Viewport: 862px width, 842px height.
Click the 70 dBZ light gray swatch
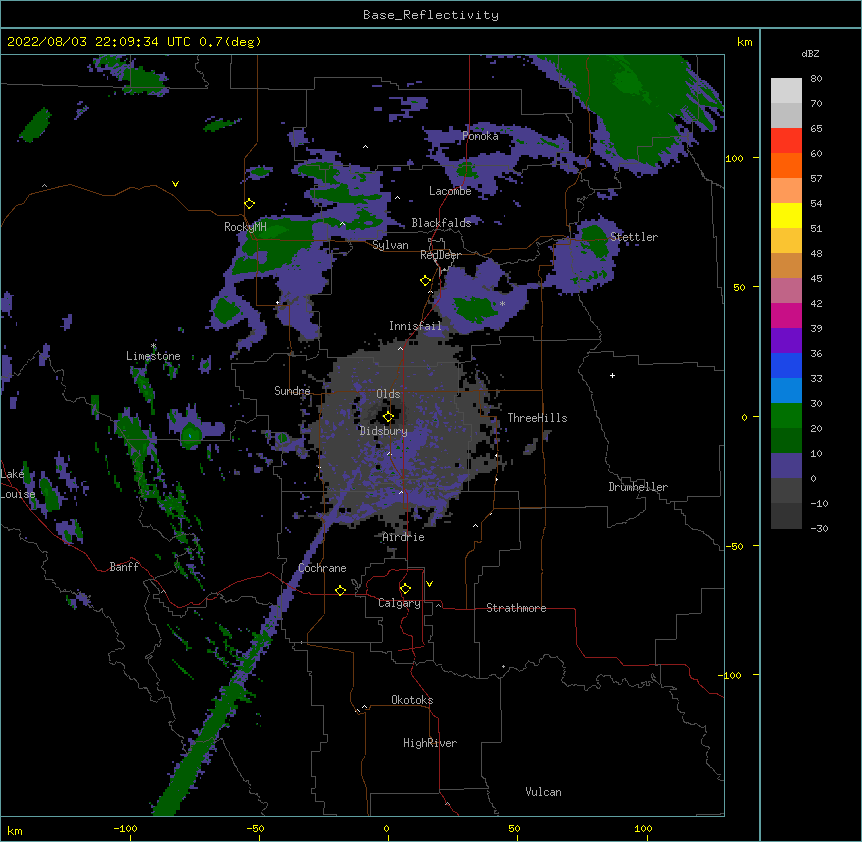point(786,91)
